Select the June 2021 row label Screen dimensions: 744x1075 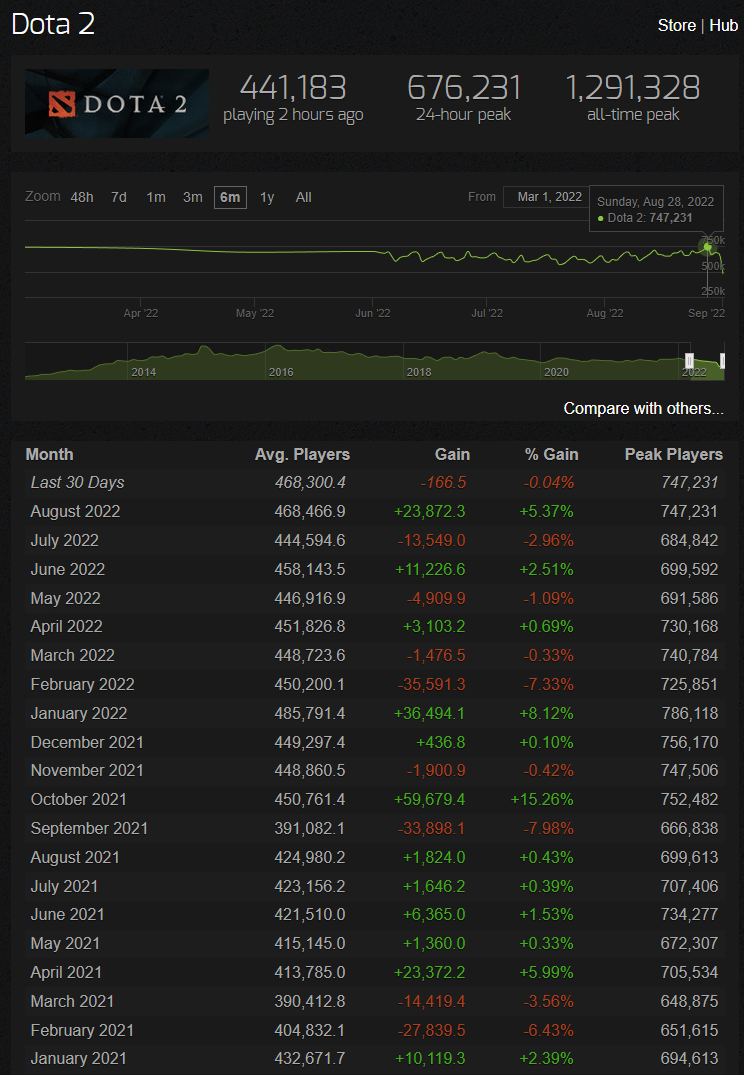point(67,915)
